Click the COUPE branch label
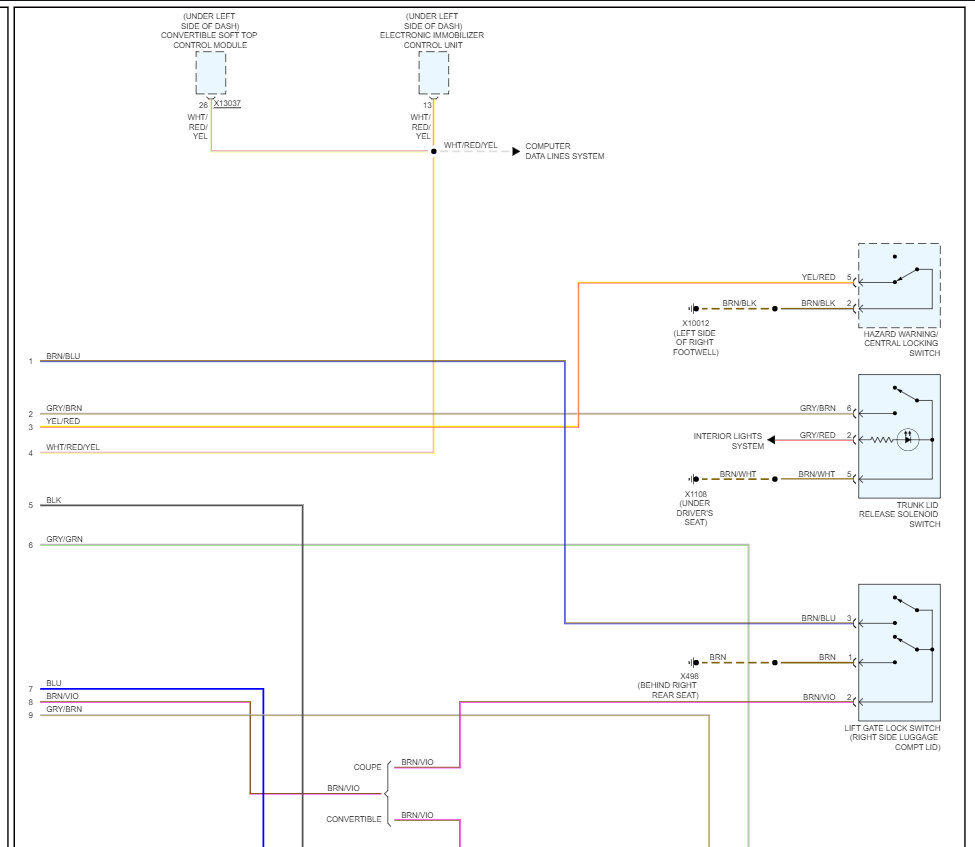This screenshot has width=975, height=847. tap(367, 767)
